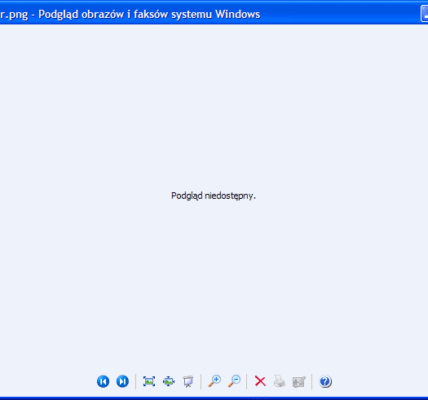Image resolution: width=428 pixels, height=400 pixels.
Task: Open the Help icon in the toolbar
Action: [x=325, y=381]
